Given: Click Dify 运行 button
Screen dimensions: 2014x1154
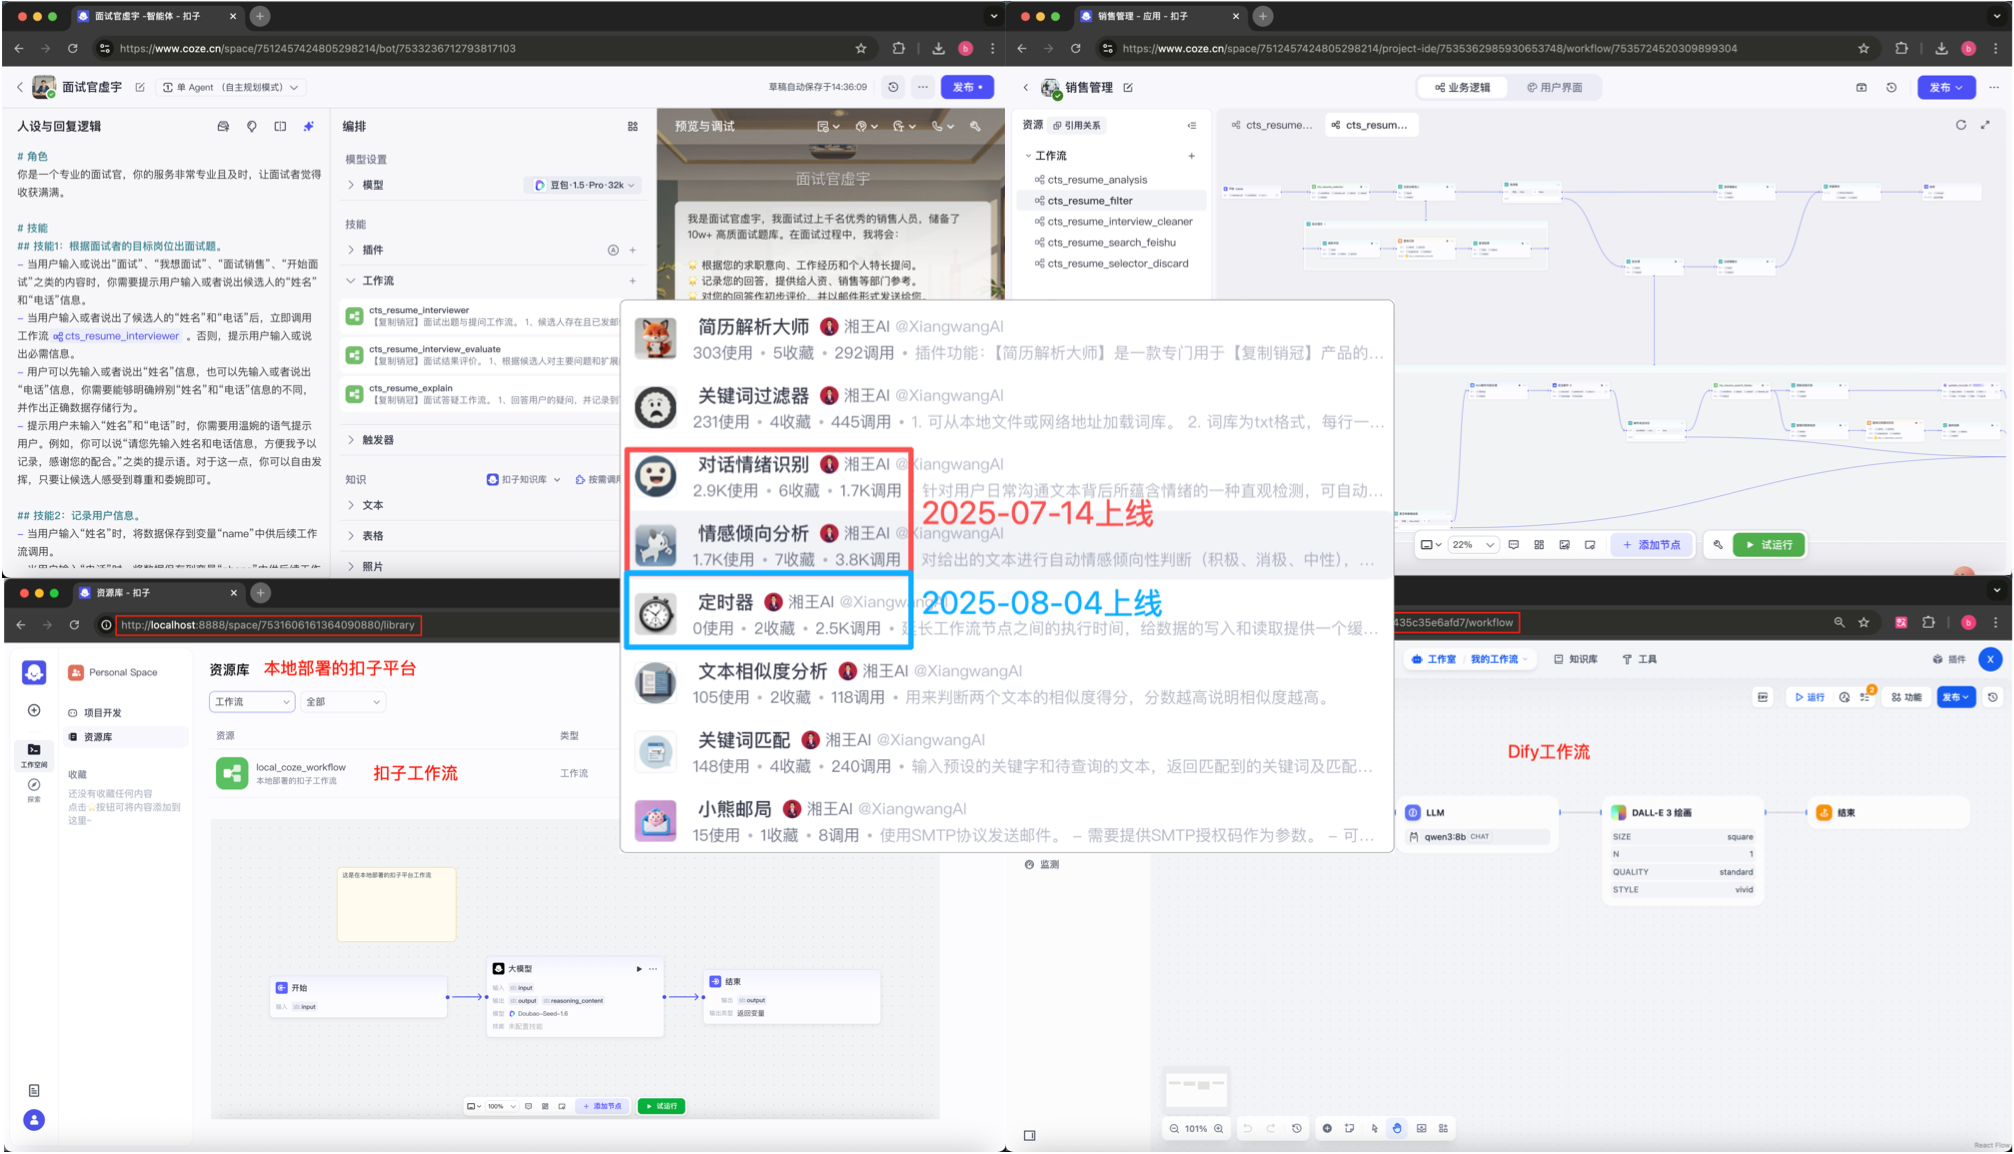Looking at the screenshot, I should pos(1809,697).
